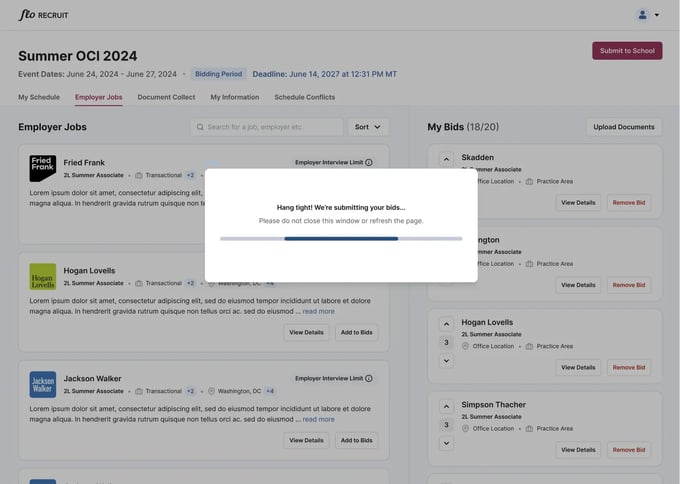
Task: Click Hogan Lovells bid office location icon
Action: 465,346
